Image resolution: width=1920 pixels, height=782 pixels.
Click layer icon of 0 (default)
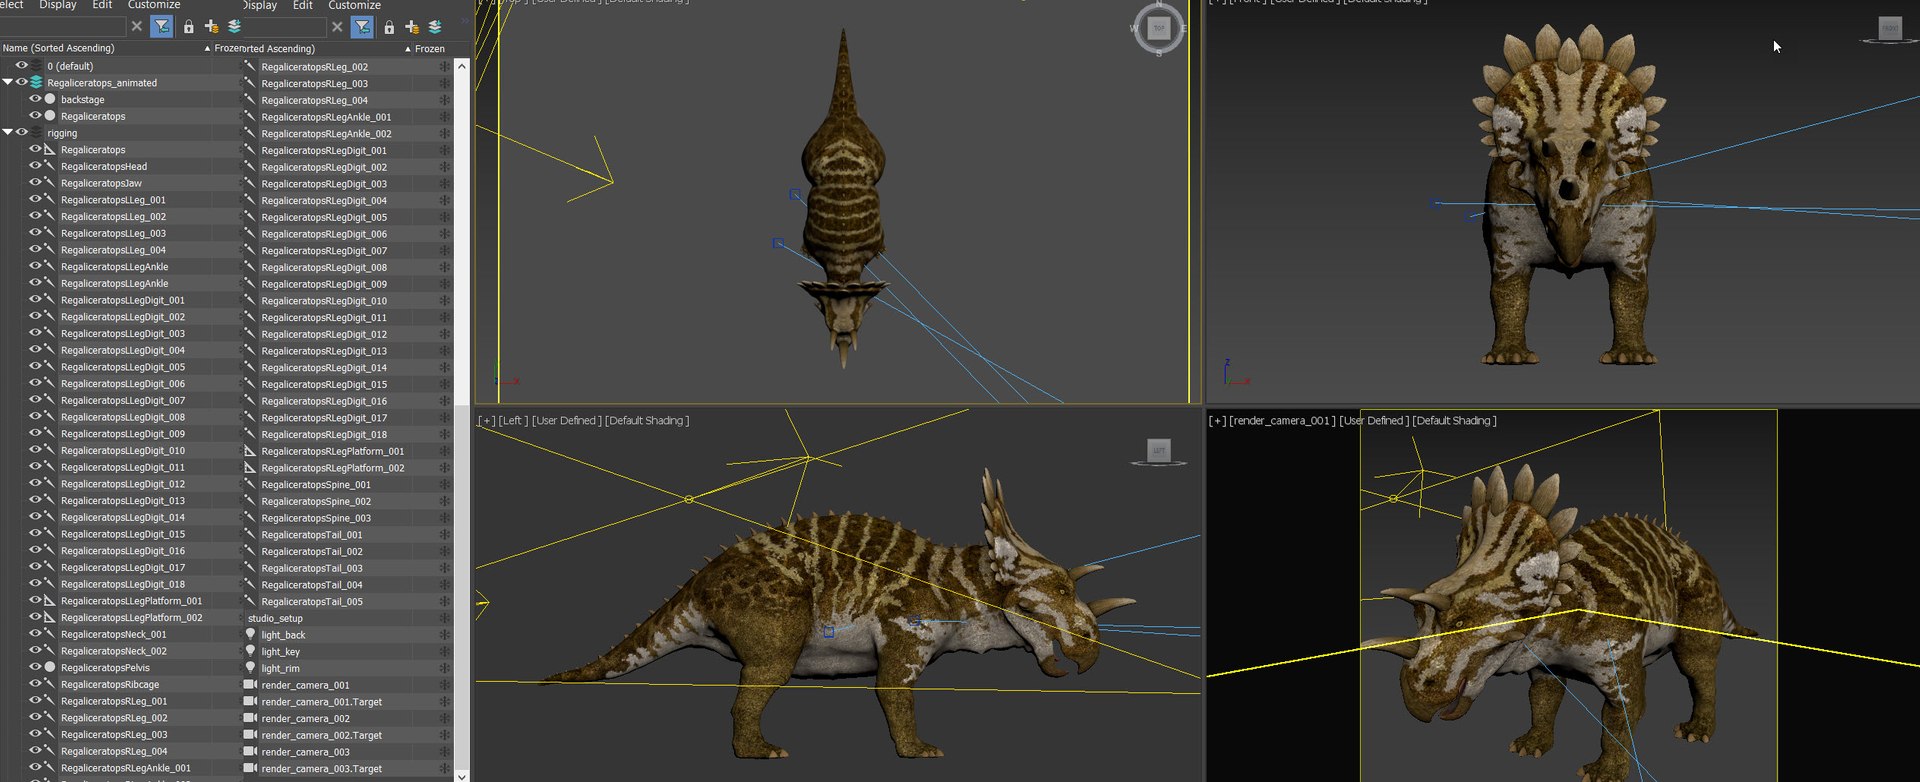click(x=37, y=66)
